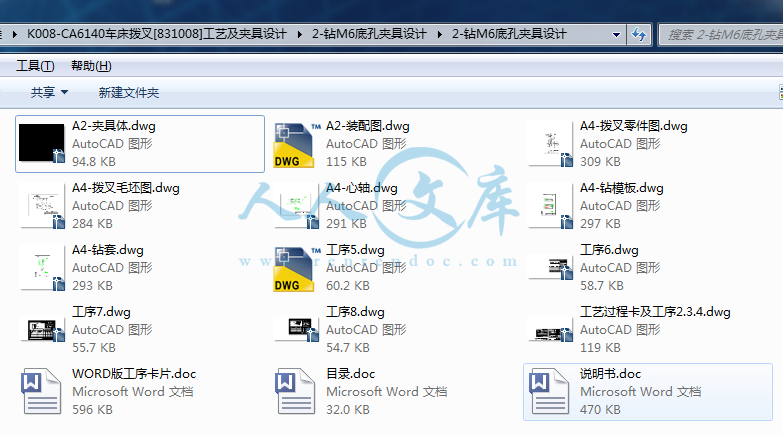Open the 共享 dropdown in toolbar

pos(49,92)
